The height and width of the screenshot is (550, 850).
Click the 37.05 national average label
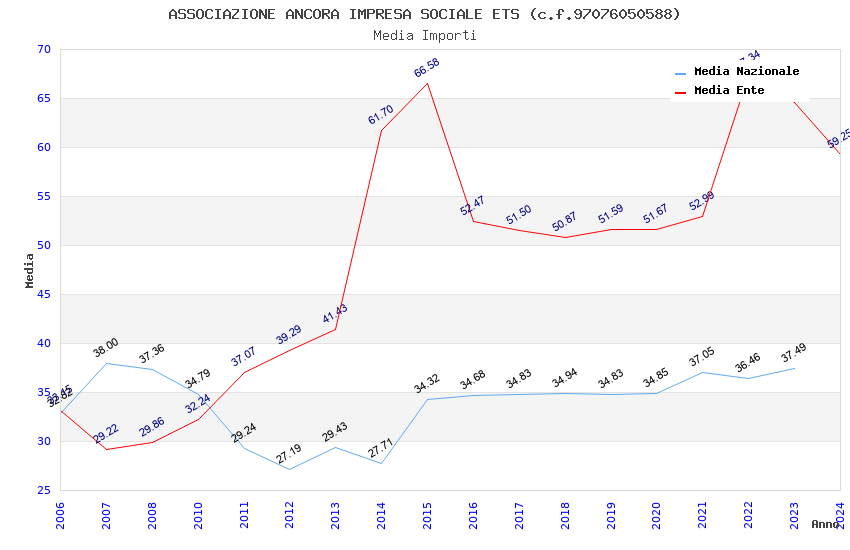pos(701,357)
